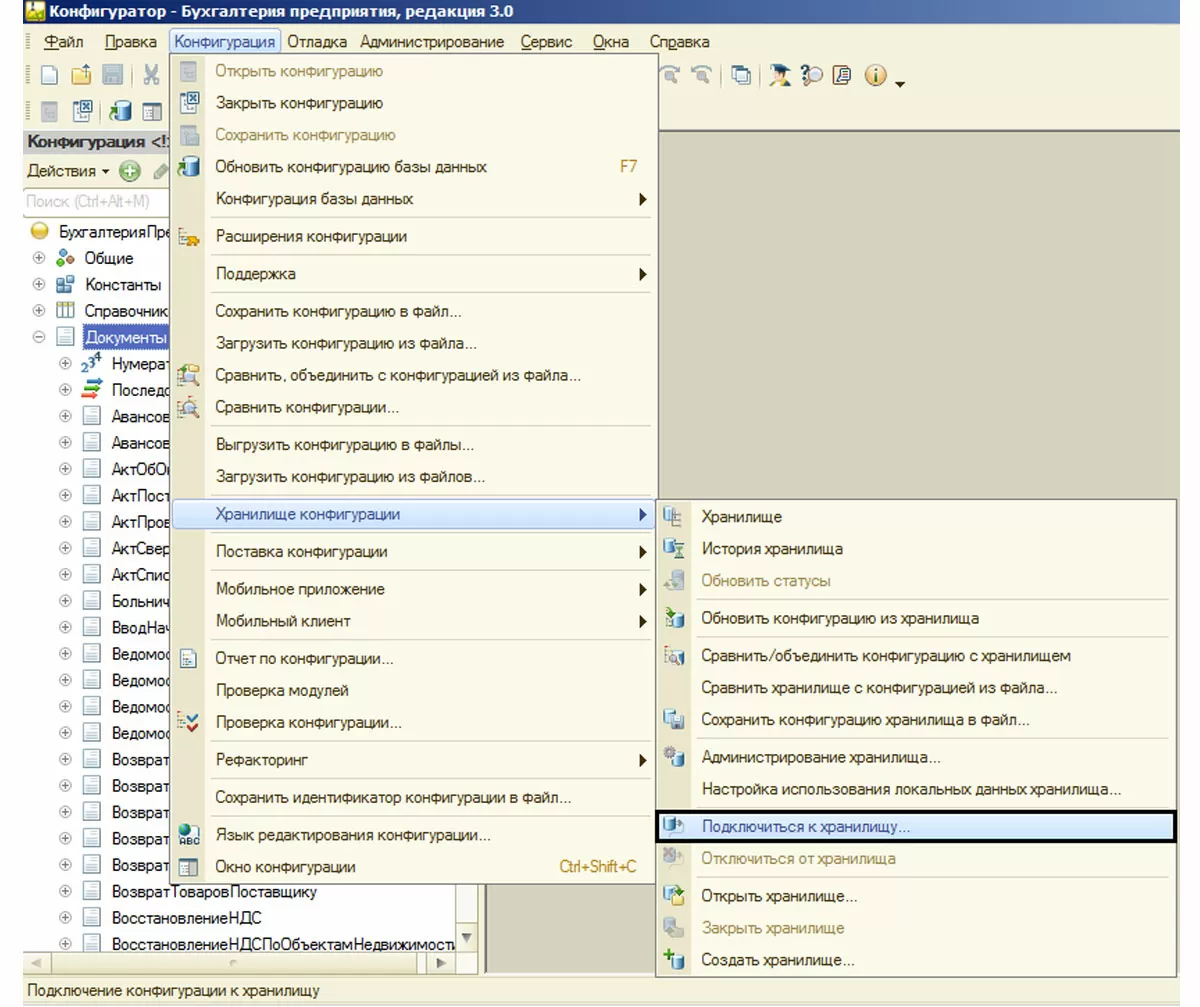Collapse the Документы tree node

point(39,337)
